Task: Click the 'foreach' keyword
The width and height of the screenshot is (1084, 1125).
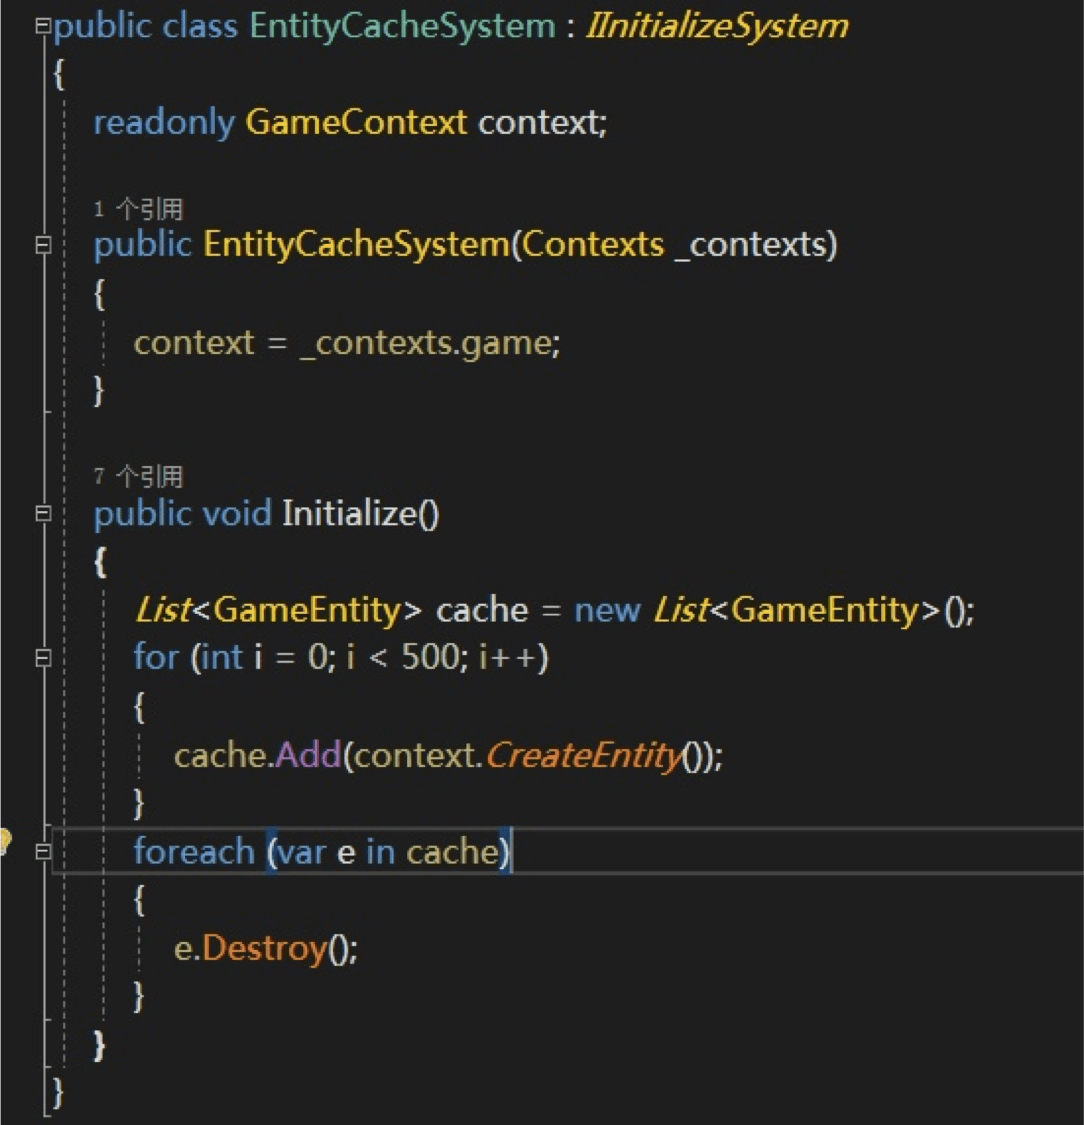Action: pos(194,852)
